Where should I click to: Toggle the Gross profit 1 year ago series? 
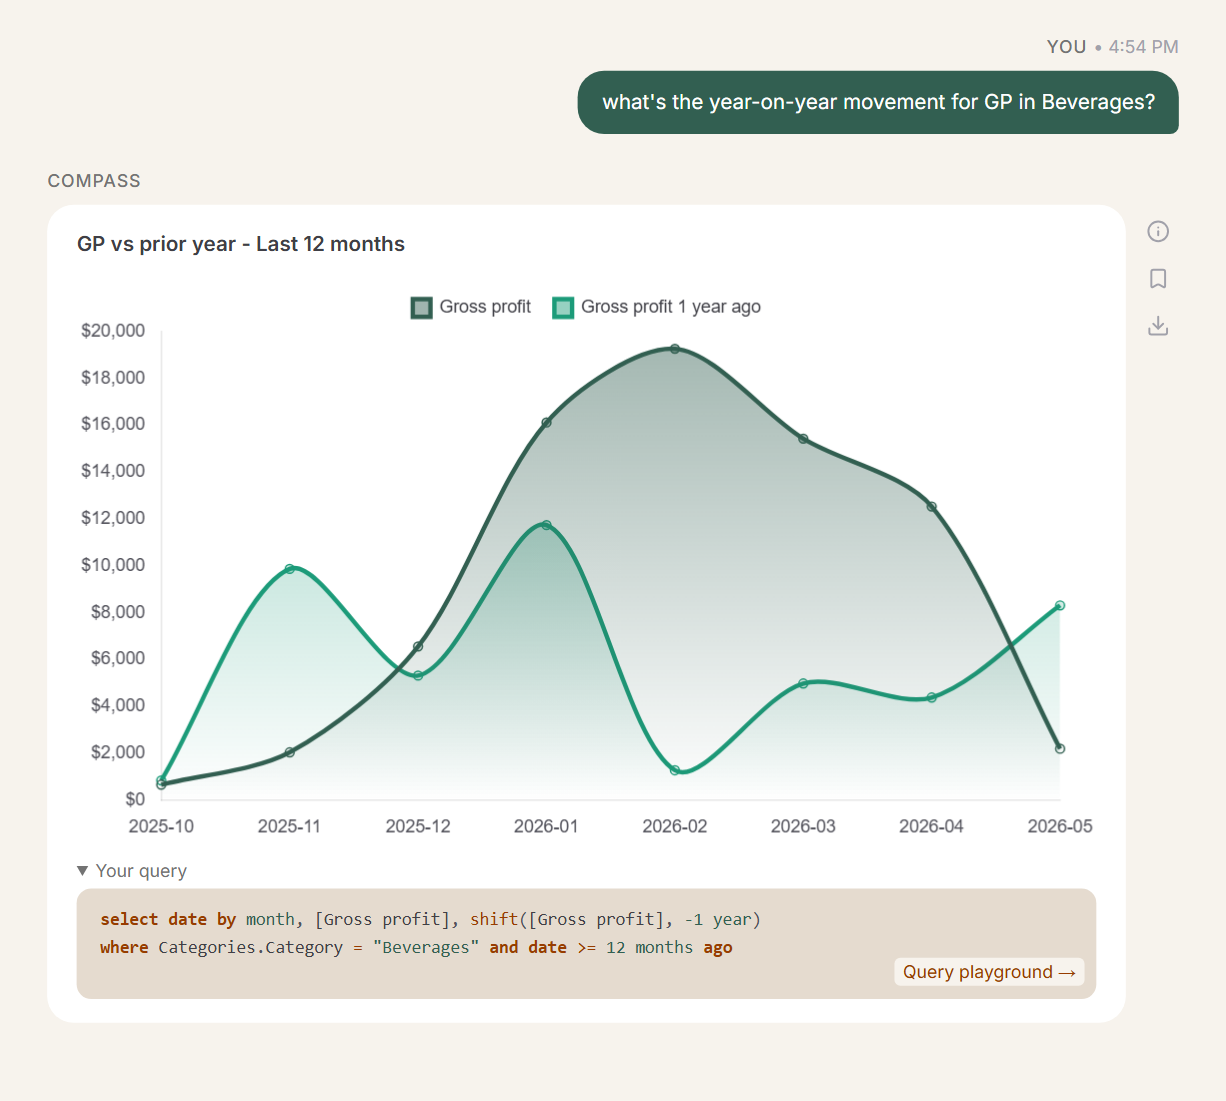pyautogui.click(x=657, y=307)
